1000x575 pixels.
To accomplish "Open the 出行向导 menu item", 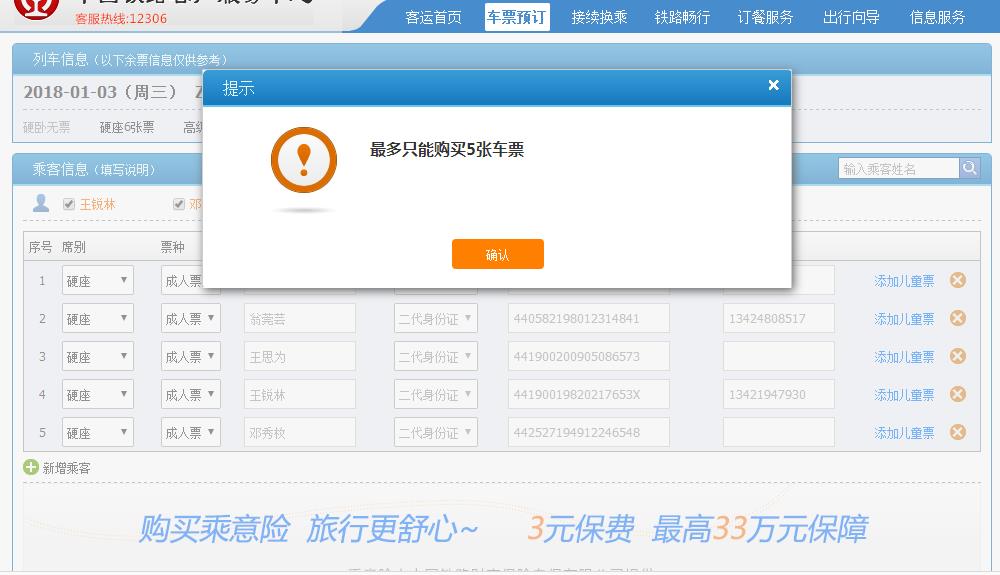I will pyautogui.click(x=851, y=17).
